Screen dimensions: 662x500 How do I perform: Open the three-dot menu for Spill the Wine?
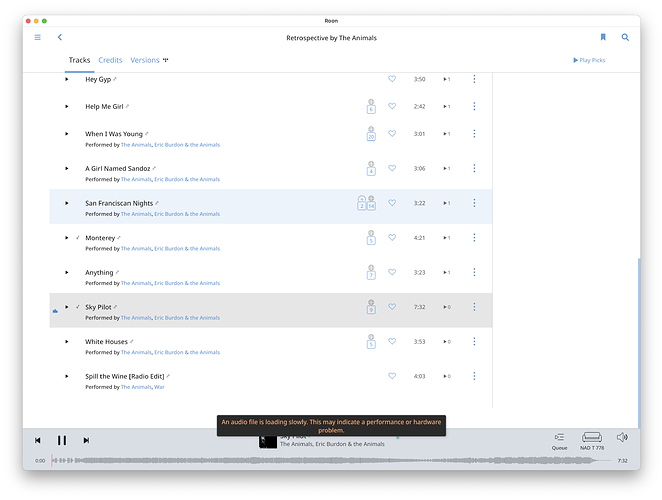click(x=474, y=376)
